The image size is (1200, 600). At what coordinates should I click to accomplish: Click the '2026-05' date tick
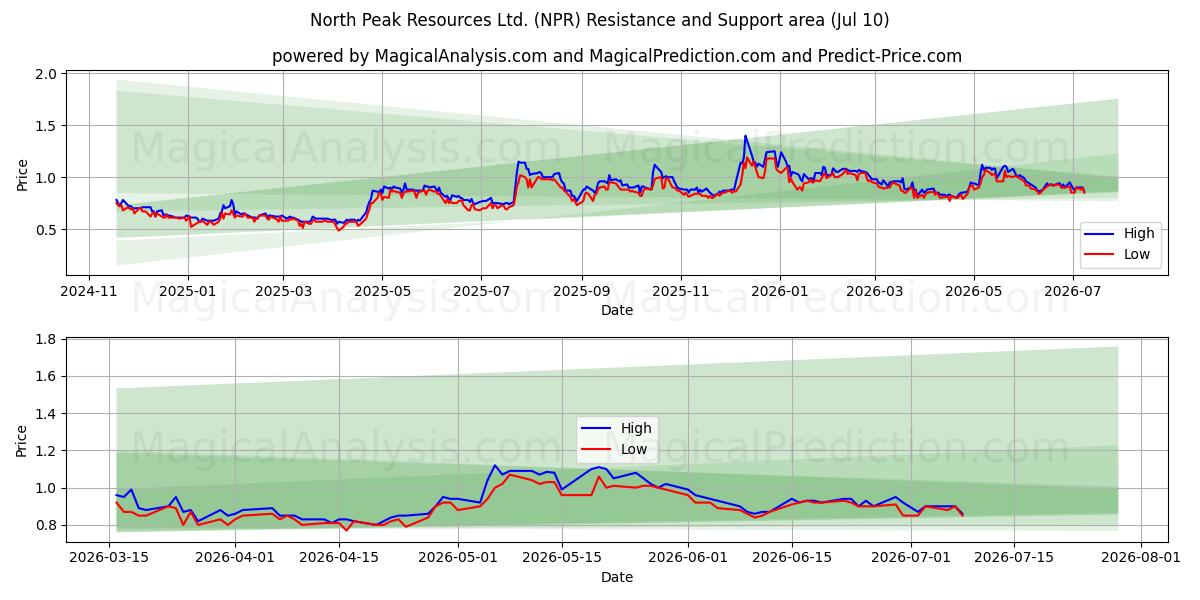click(x=974, y=291)
